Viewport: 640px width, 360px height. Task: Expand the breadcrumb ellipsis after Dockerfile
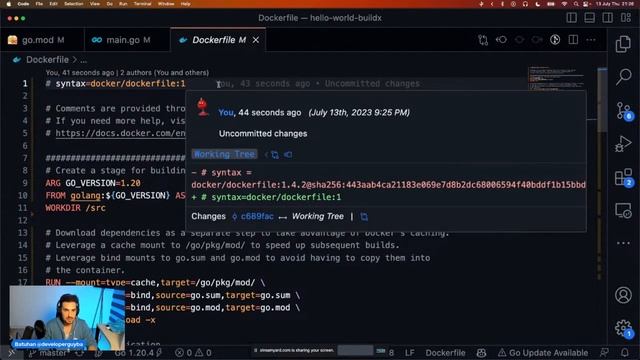83,60
